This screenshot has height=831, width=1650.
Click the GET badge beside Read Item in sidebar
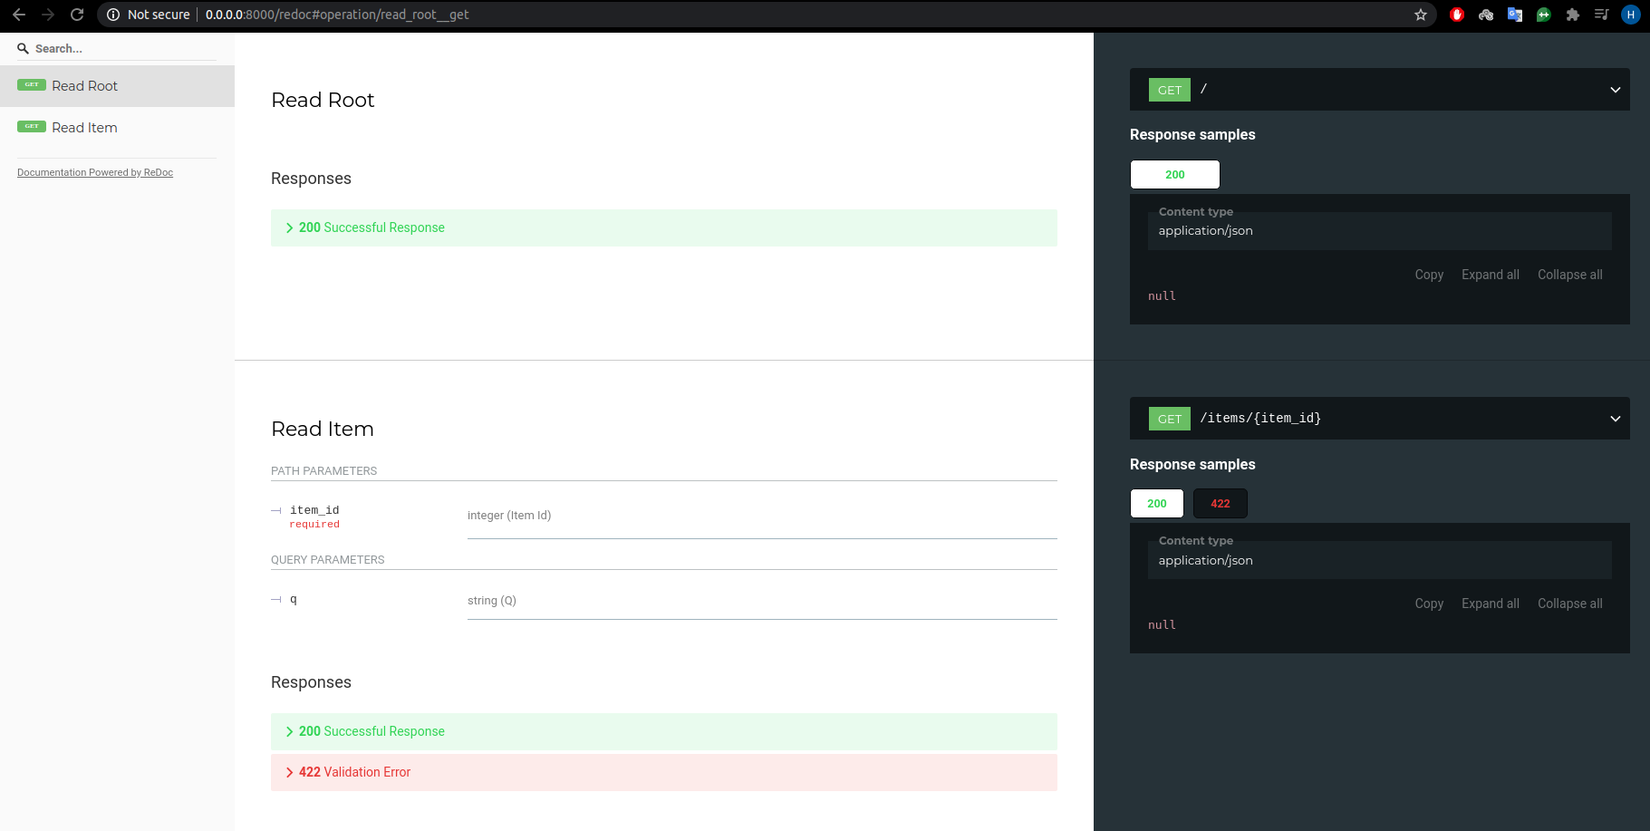coord(31,127)
